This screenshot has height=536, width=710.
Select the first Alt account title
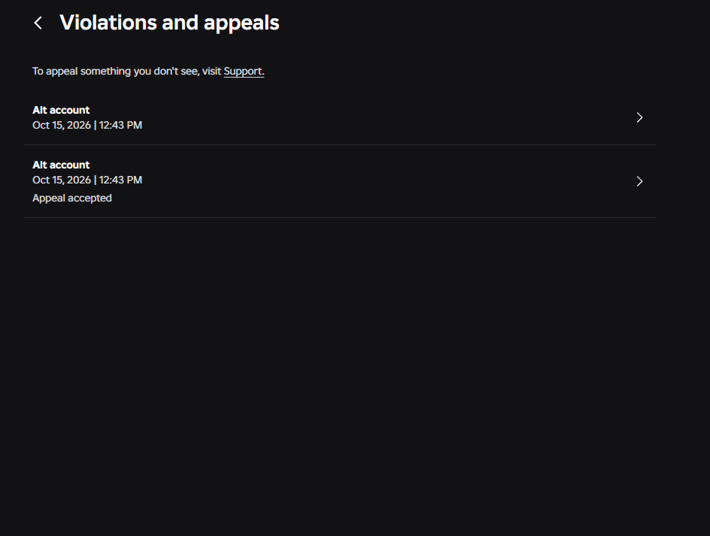(61, 110)
